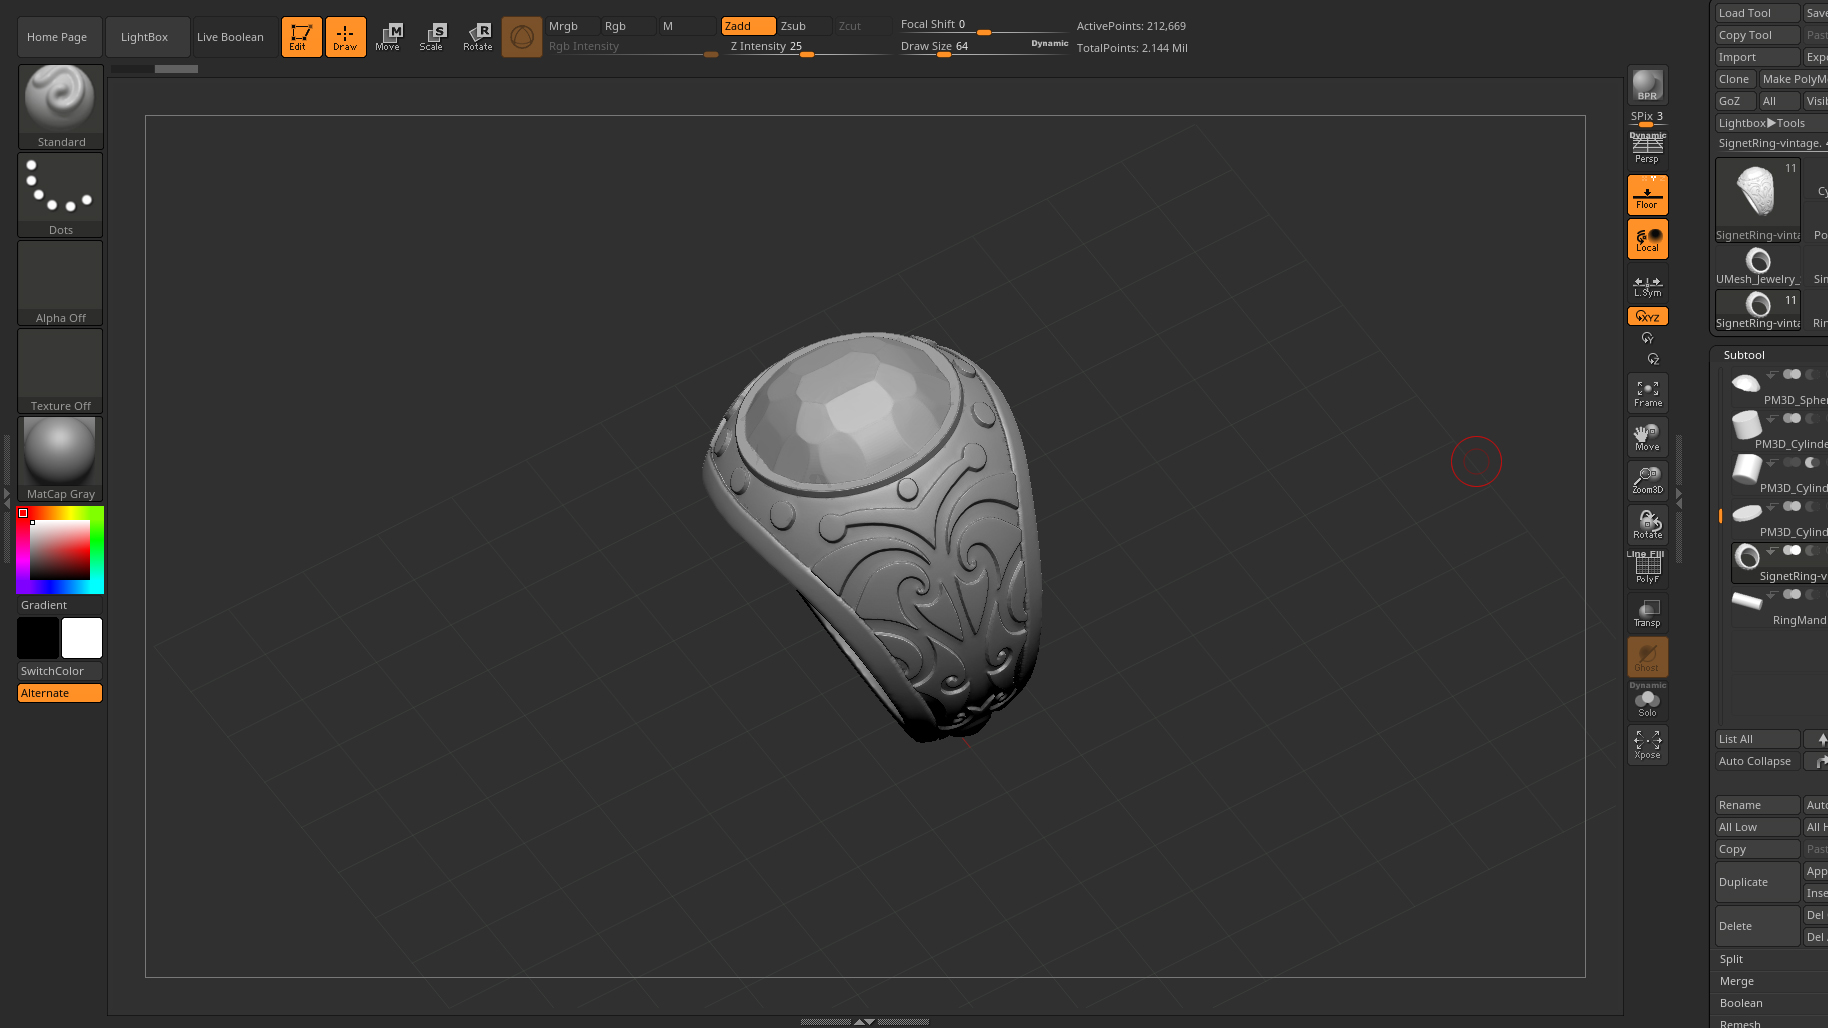The height and width of the screenshot is (1028, 1828).
Task: Run a BPR render
Action: pos(1647,85)
